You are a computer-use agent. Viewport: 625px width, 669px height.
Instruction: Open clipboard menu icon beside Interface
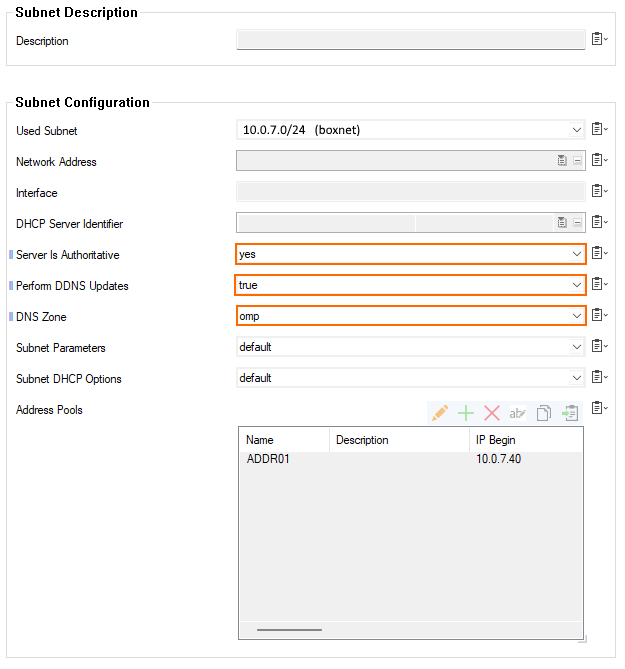pyautogui.click(x=599, y=191)
